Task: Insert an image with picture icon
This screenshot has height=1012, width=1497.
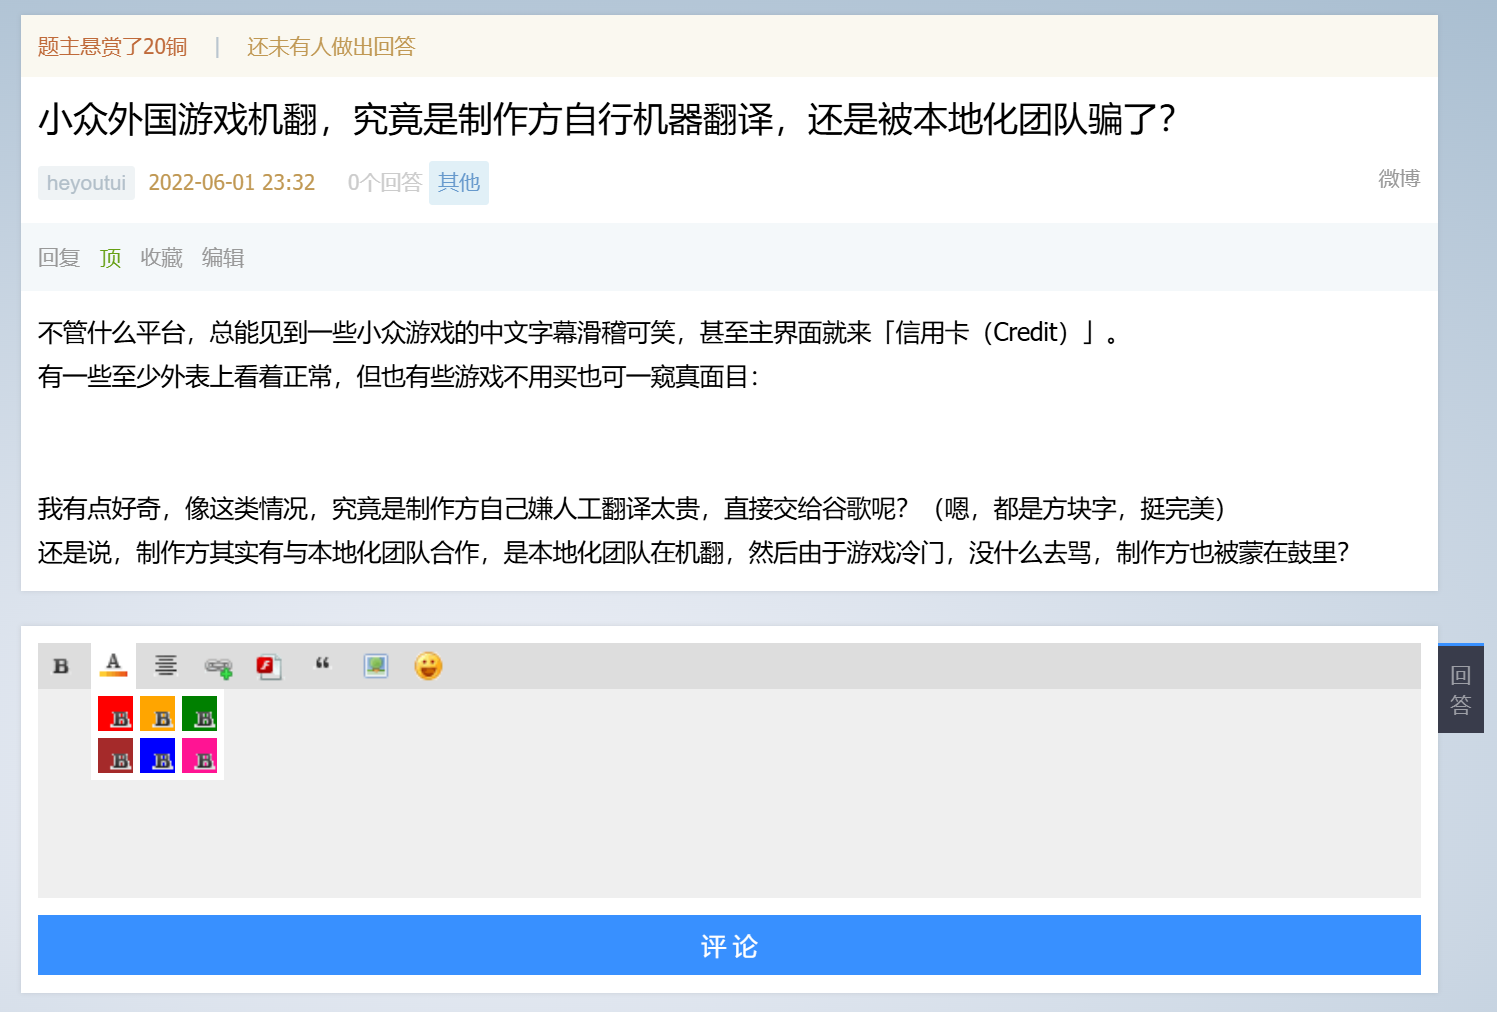Action: click(376, 666)
